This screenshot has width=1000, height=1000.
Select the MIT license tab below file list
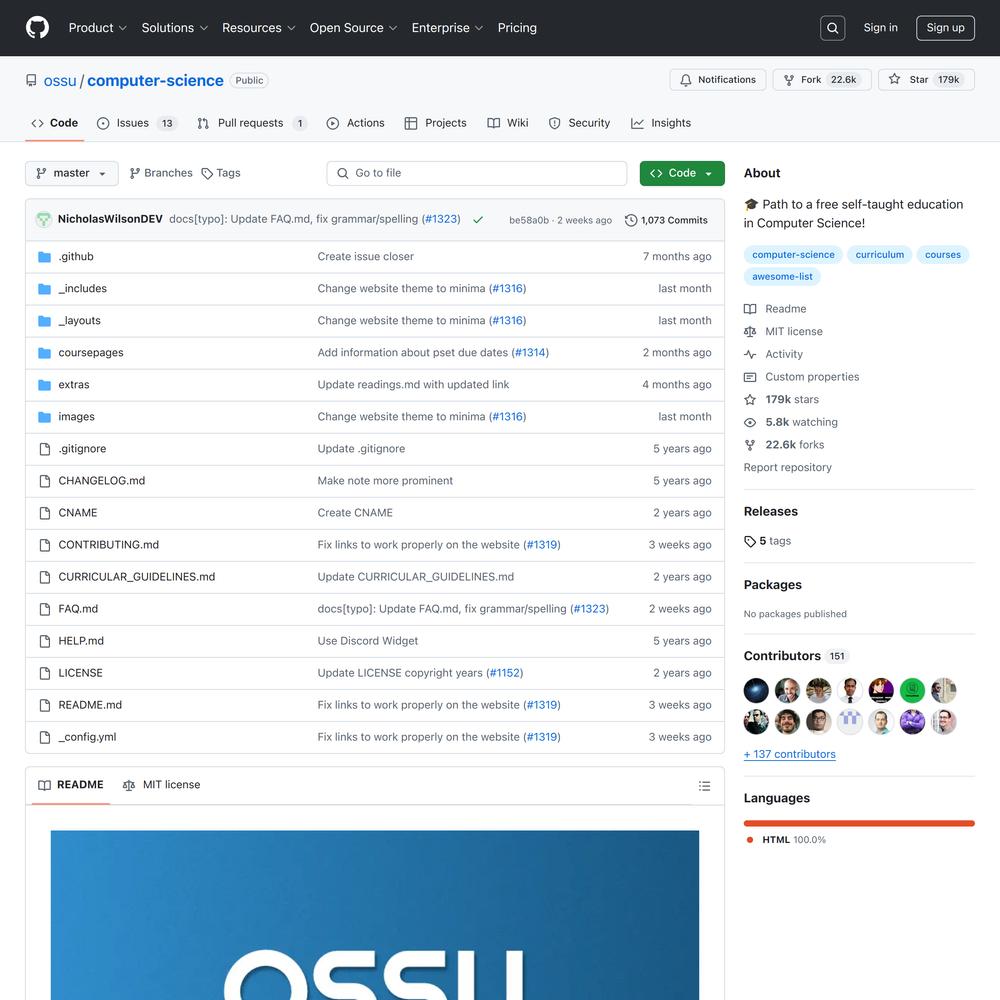[x=161, y=785]
